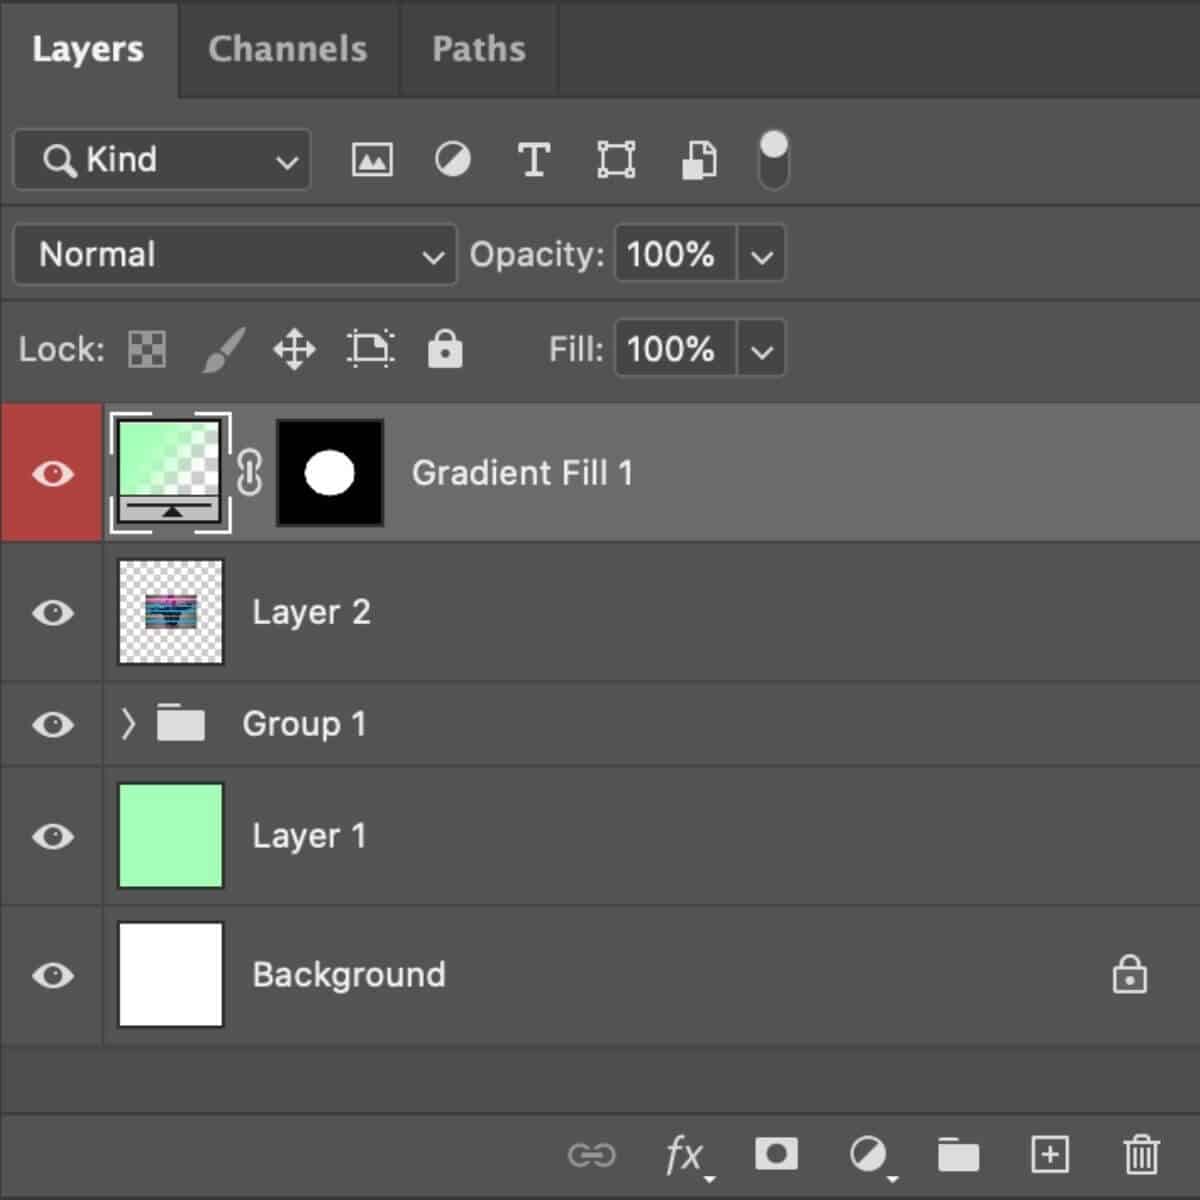Screen dimensions: 1200x1200
Task: Open the blend mode dropdown
Action: 233,255
